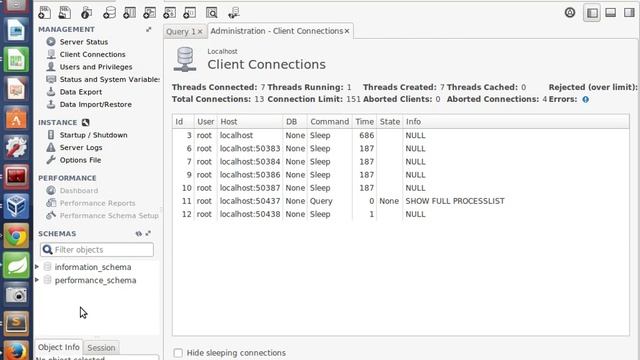This screenshot has width=640, height=360.
Task: Open the object inspector toolbar icon
Action: 86,13
